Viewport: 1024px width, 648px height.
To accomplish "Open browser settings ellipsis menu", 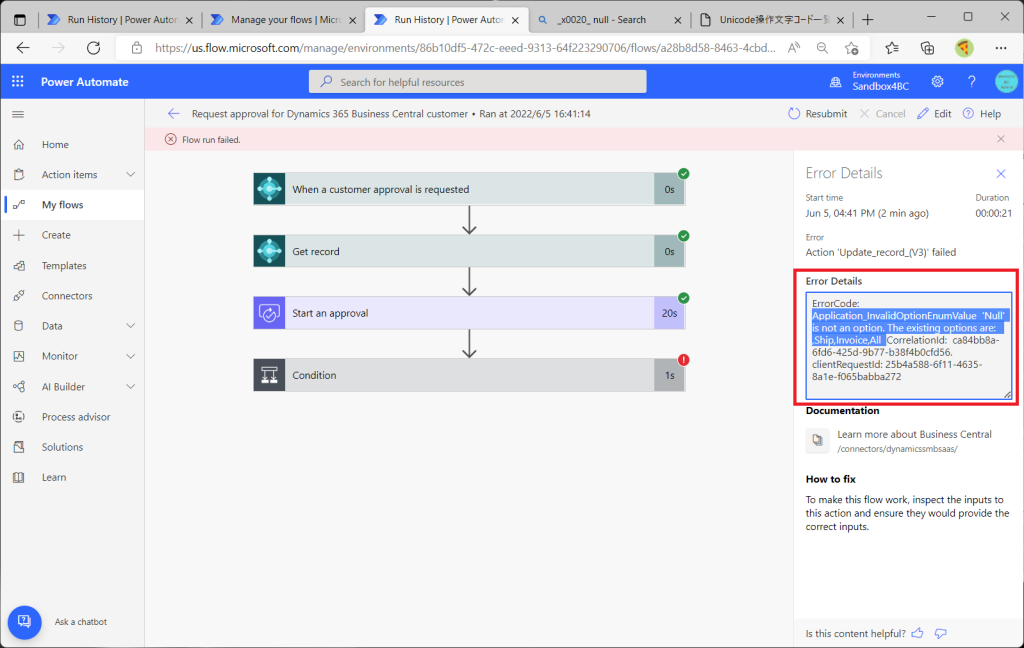I will pos(1001,48).
